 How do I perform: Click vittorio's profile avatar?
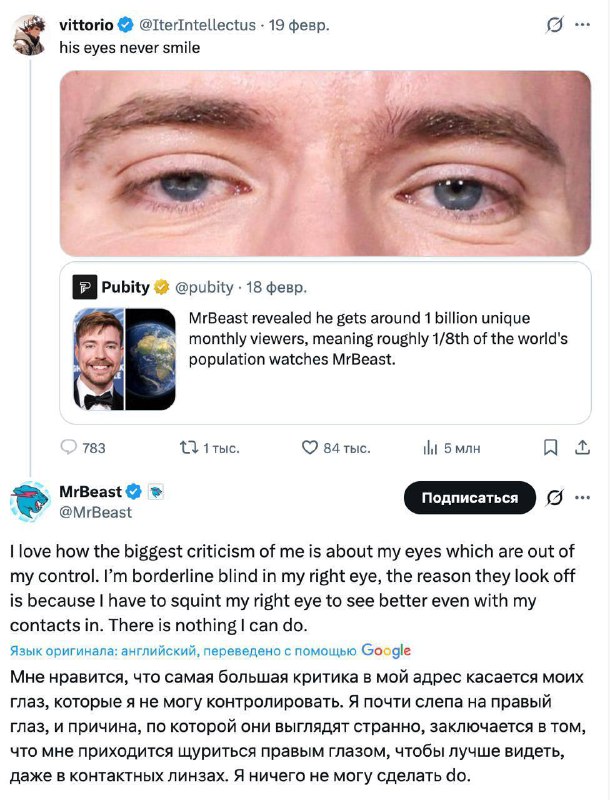[30, 35]
